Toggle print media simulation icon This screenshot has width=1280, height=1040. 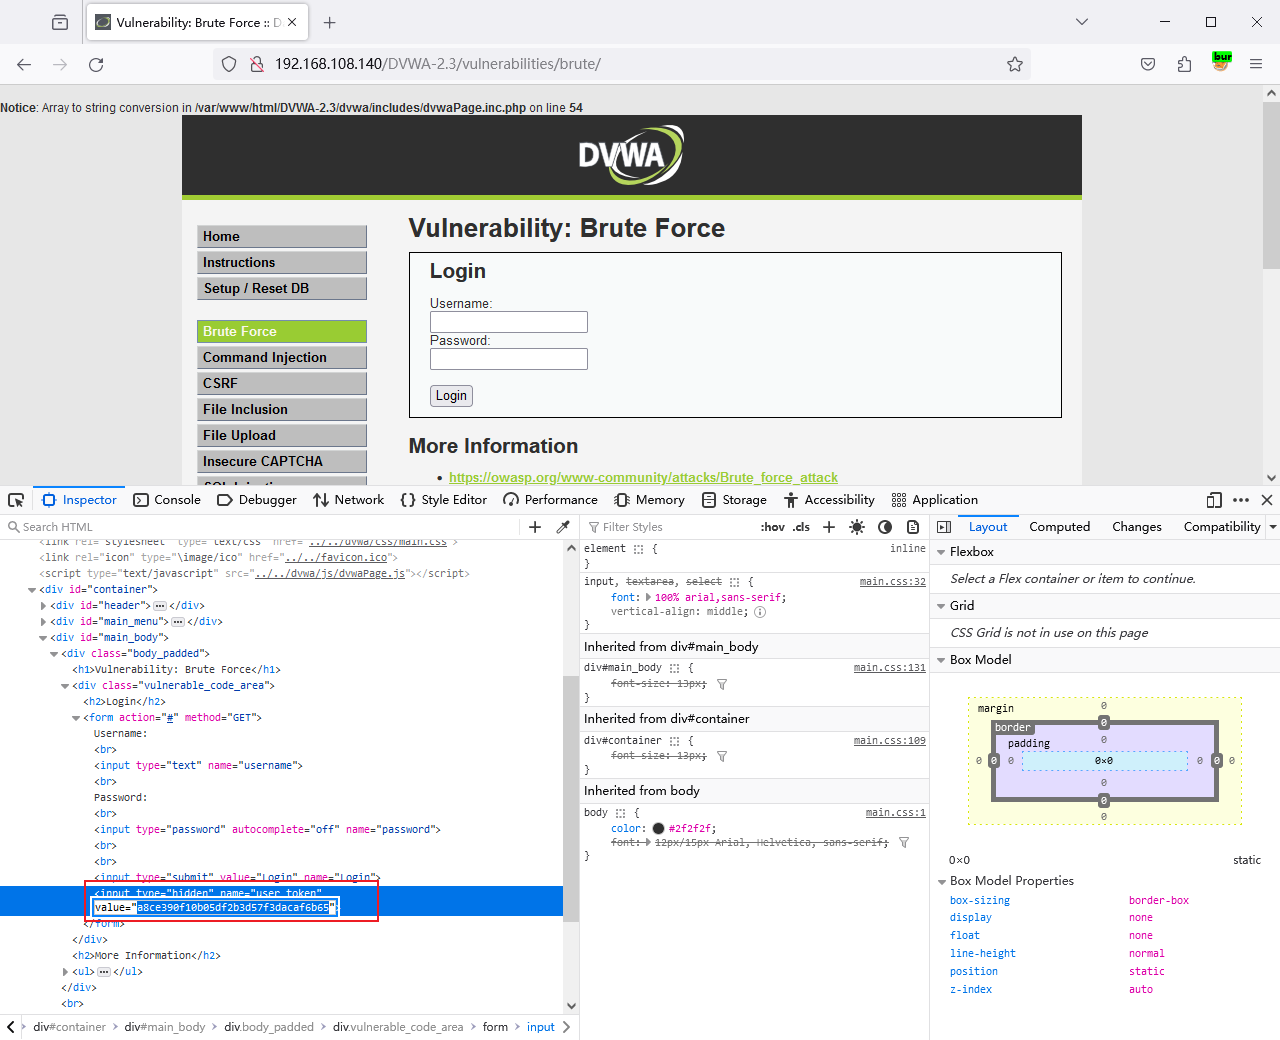(x=913, y=527)
